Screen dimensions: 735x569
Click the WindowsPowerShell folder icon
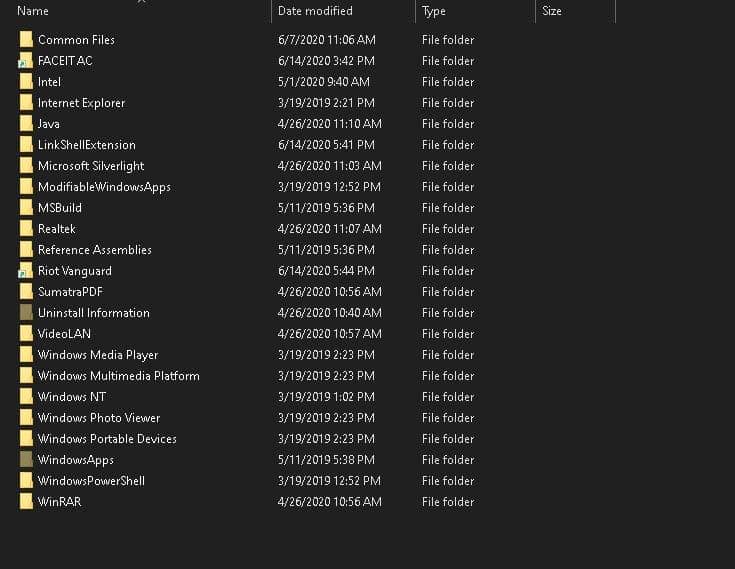coord(26,480)
